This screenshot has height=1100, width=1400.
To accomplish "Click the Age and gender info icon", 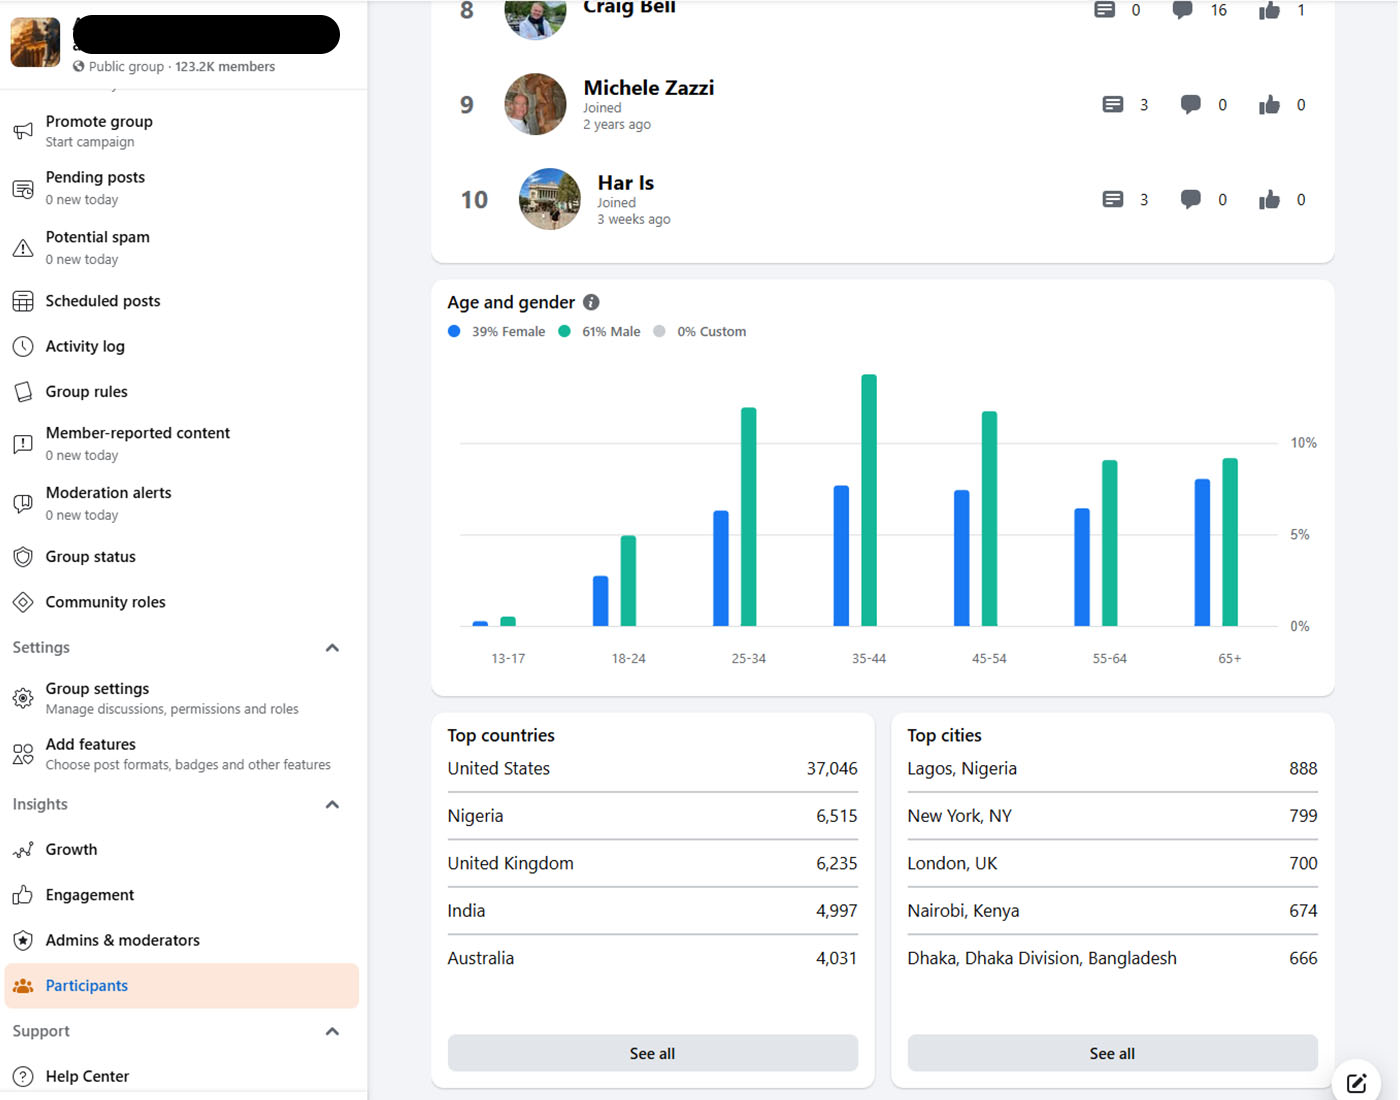I will coord(591,302).
